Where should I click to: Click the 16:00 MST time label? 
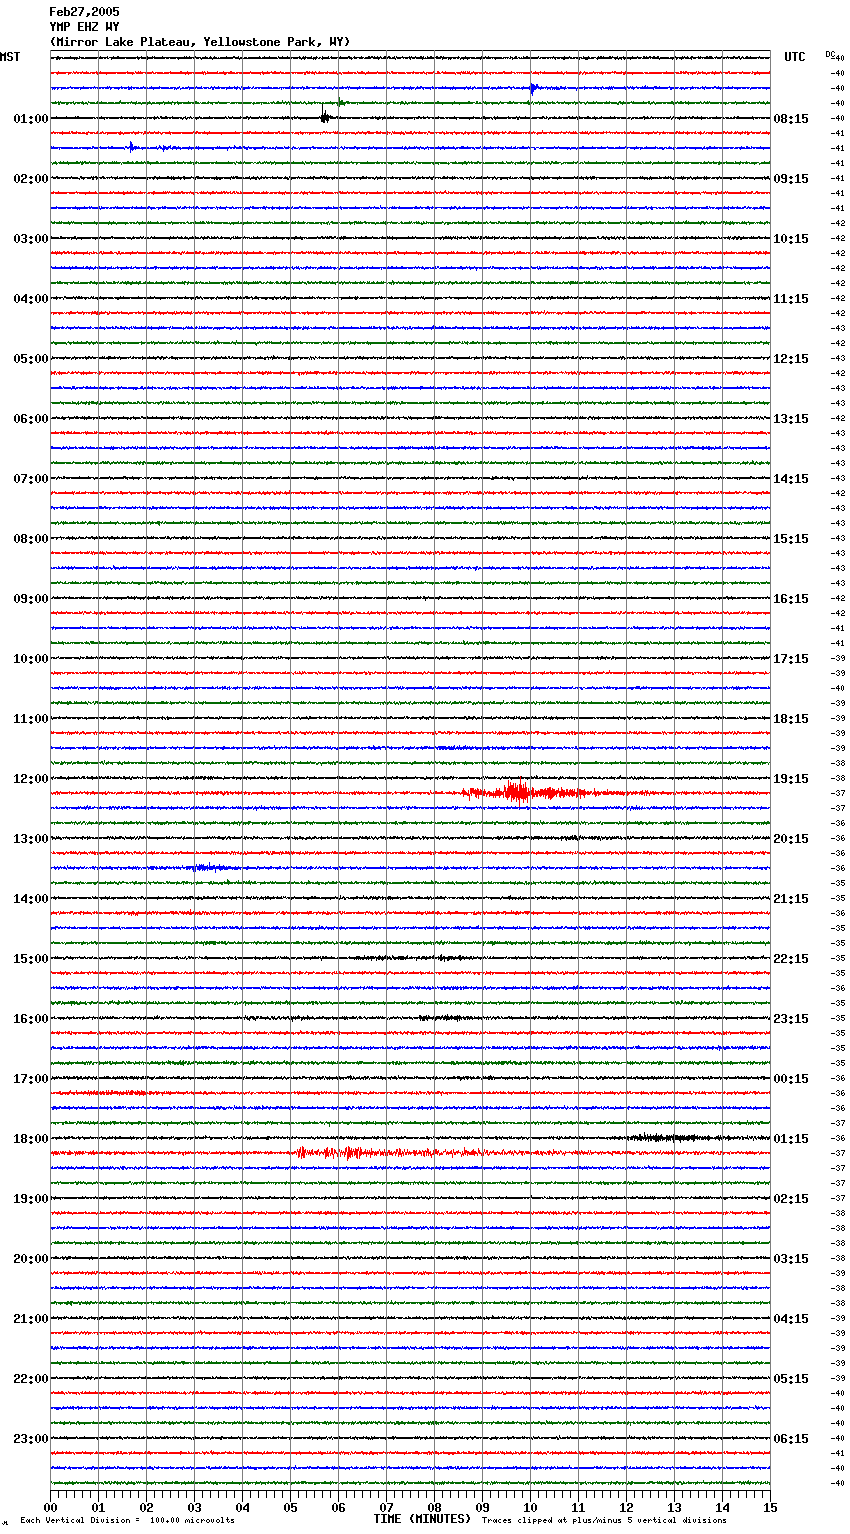tap(31, 1019)
